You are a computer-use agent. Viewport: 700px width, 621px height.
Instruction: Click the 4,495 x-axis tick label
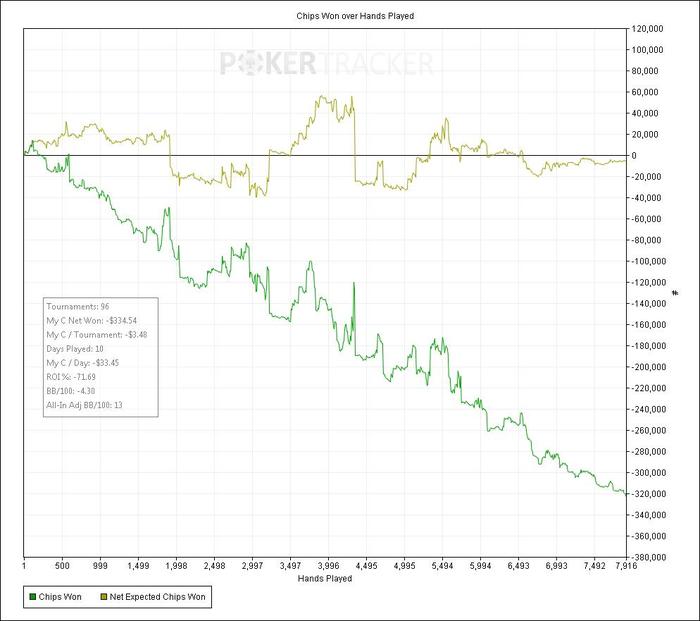[367, 566]
